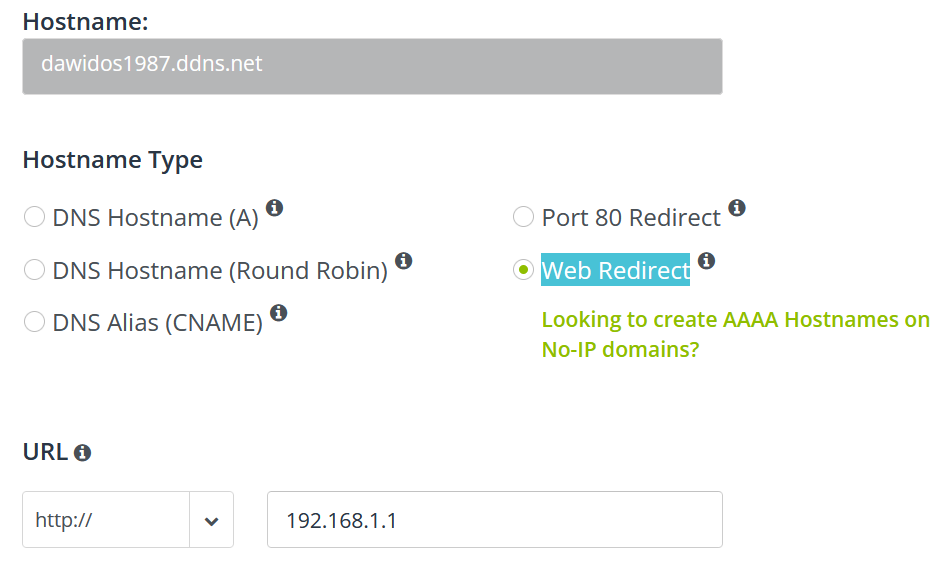The image size is (937, 572).
Task: Open the http:// protocol dropdown
Action: 128,519
